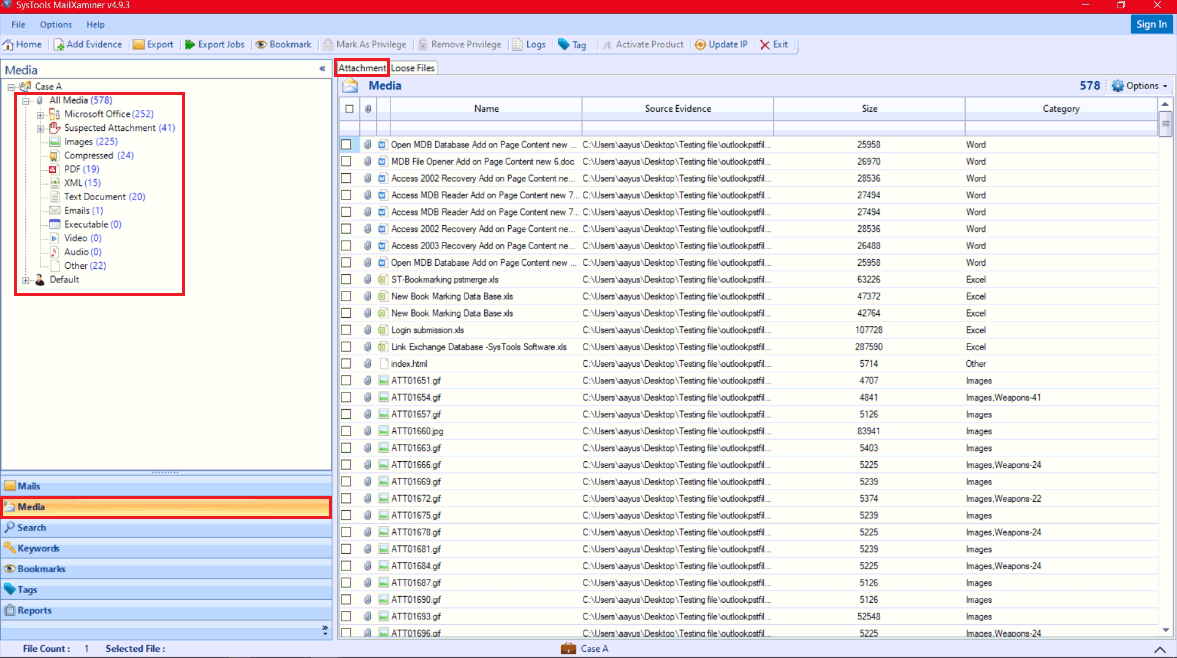This screenshot has height=658, width=1177.
Task: Click the Bookmark eye icon
Action: click(x=261, y=45)
